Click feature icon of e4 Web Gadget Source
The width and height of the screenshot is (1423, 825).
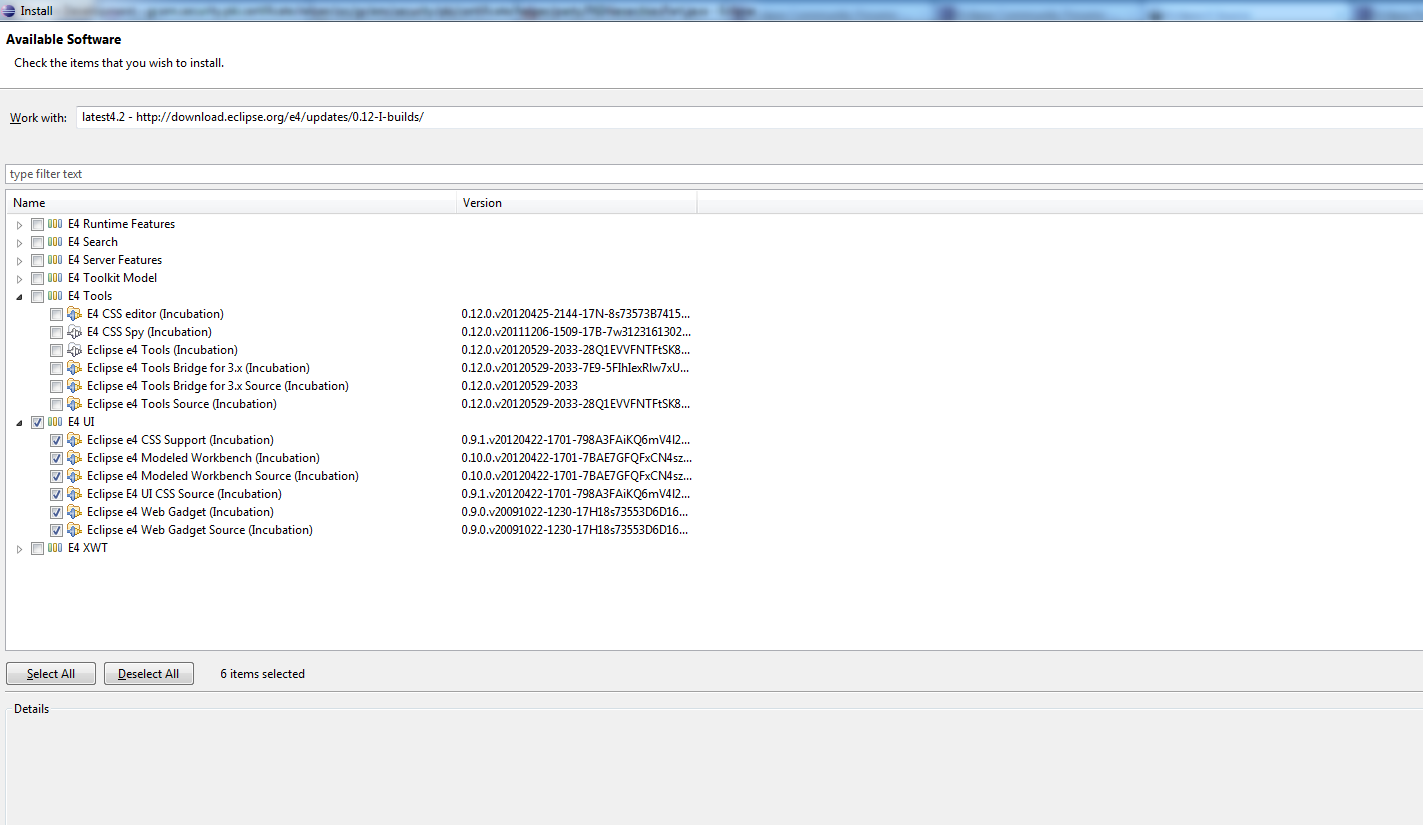(74, 530)
